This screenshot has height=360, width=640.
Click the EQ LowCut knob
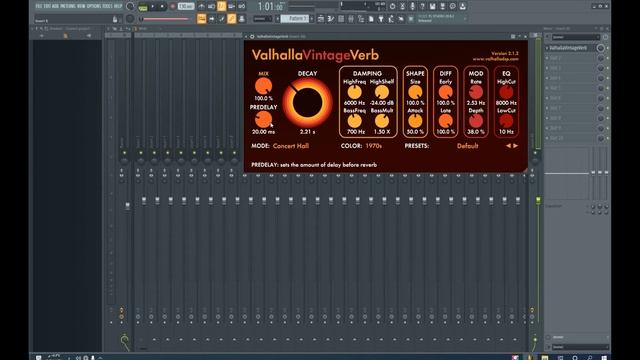coord(506,121)
